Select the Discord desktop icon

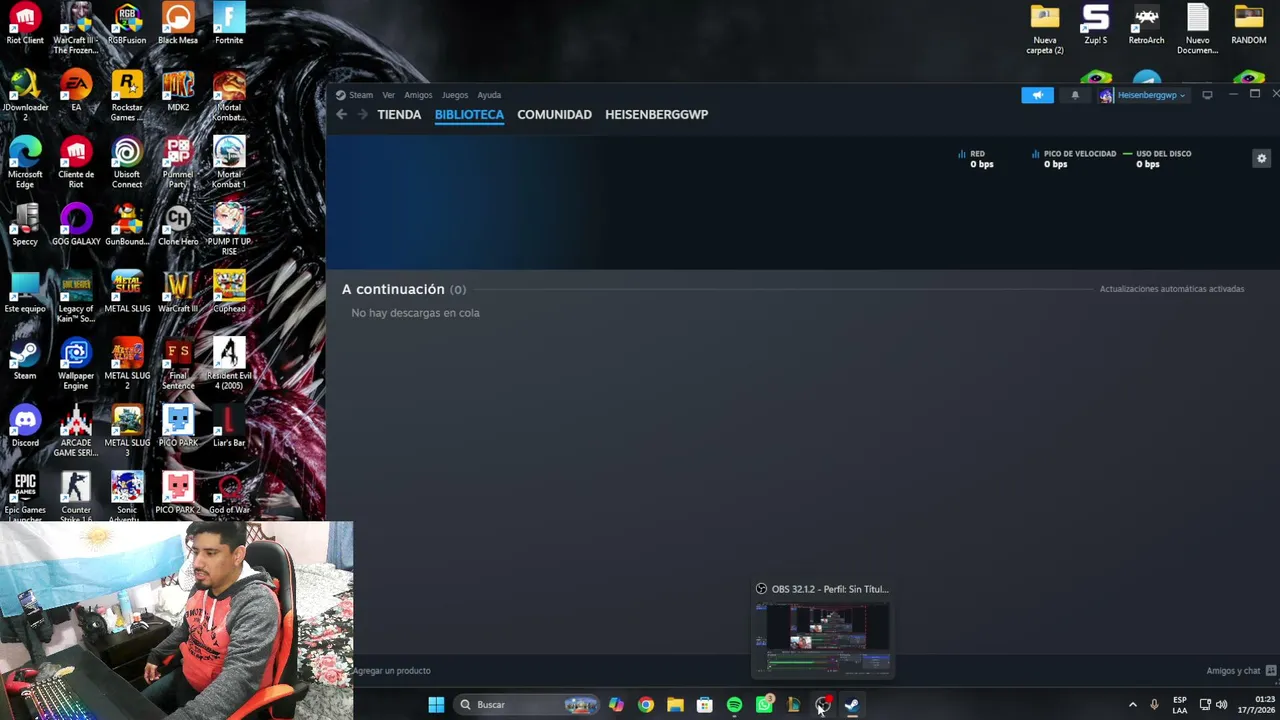tap(25, 427)
